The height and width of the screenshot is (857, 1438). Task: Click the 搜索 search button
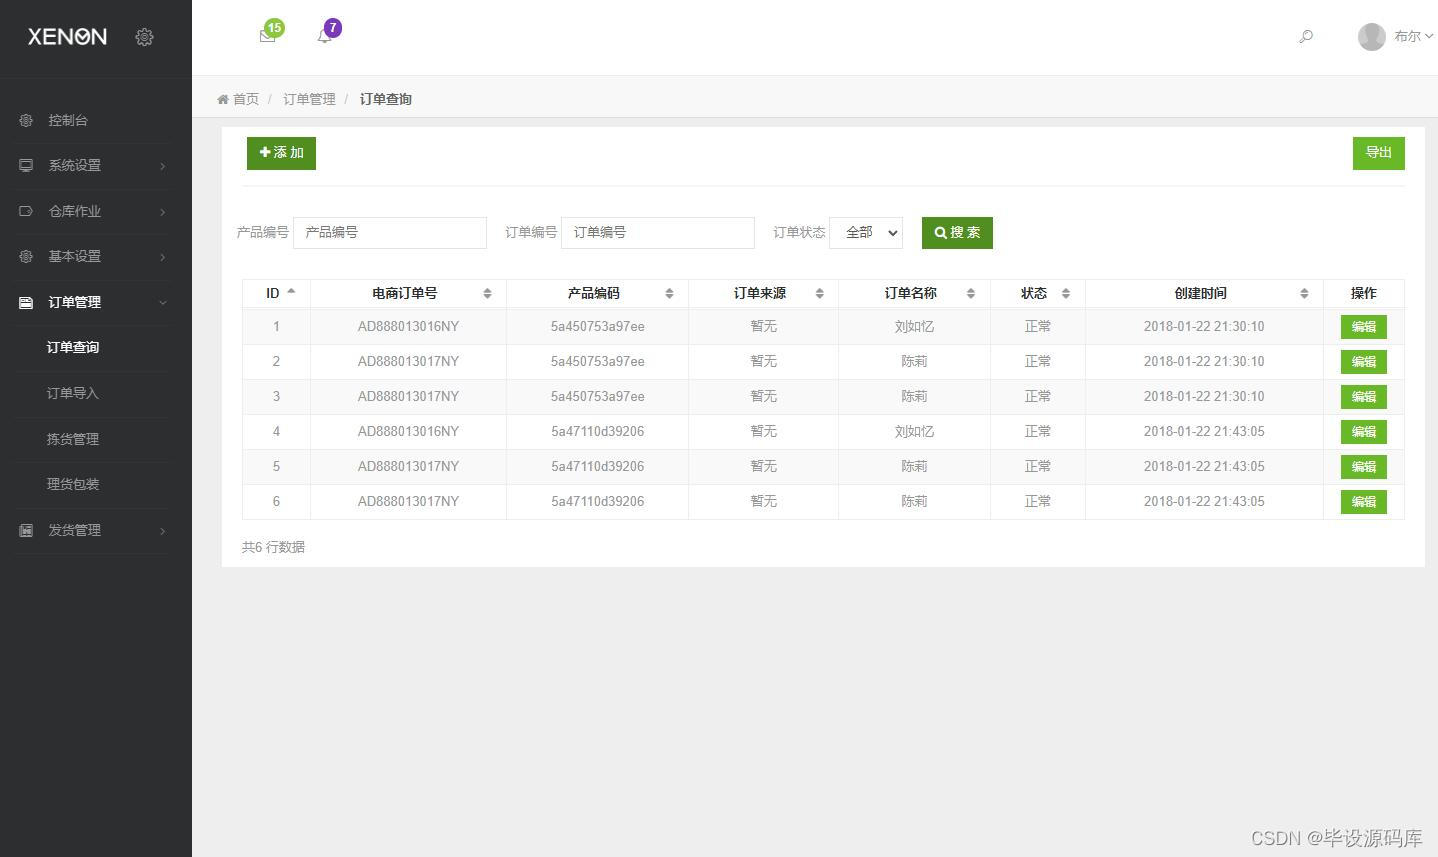tap(957, 233)
